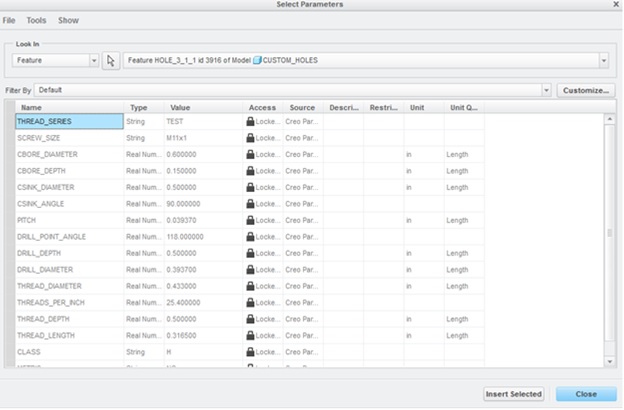This screenshot has width=624, height=410.
Task: Open the Show menu
Action: [x=68, y=20]
